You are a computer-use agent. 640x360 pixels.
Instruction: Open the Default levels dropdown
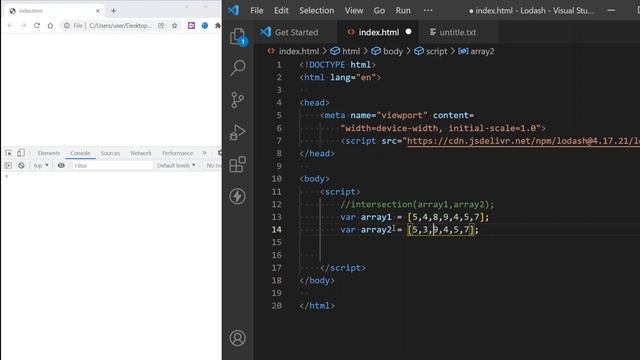click(176, 165)
